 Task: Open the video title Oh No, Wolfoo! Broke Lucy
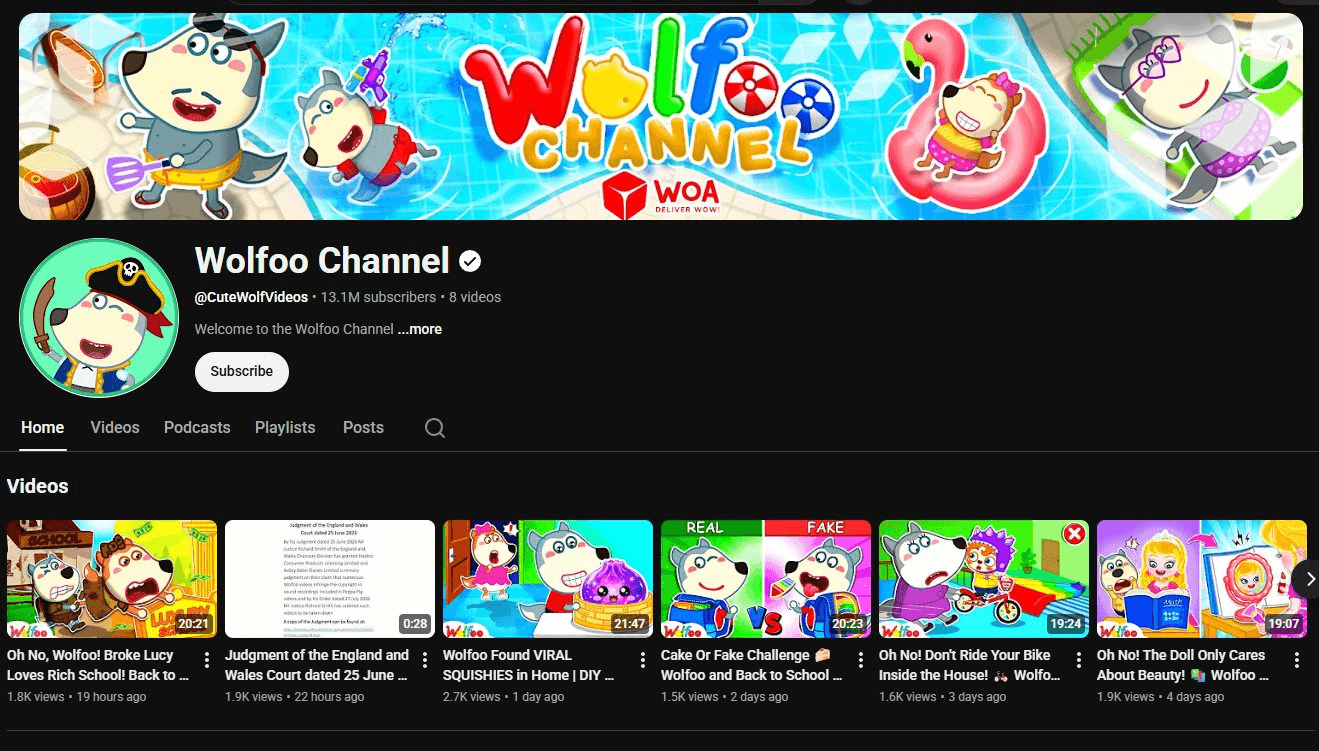98,665
